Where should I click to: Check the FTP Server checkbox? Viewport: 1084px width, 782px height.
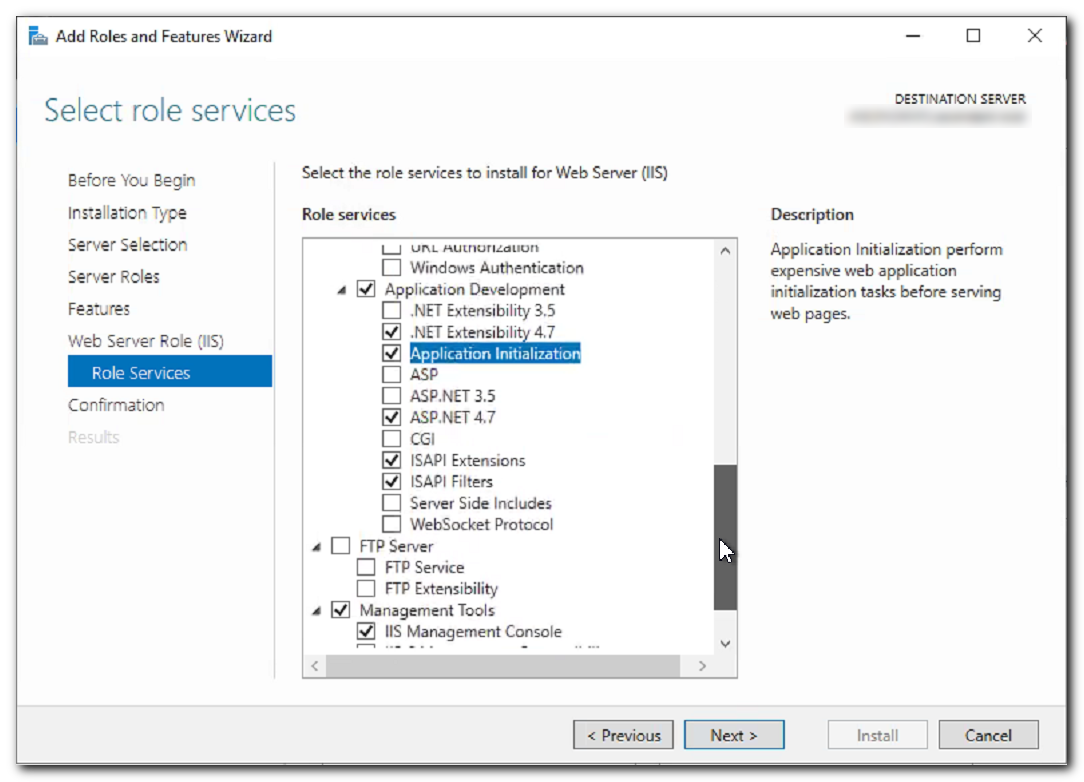(x=340, y=546)
